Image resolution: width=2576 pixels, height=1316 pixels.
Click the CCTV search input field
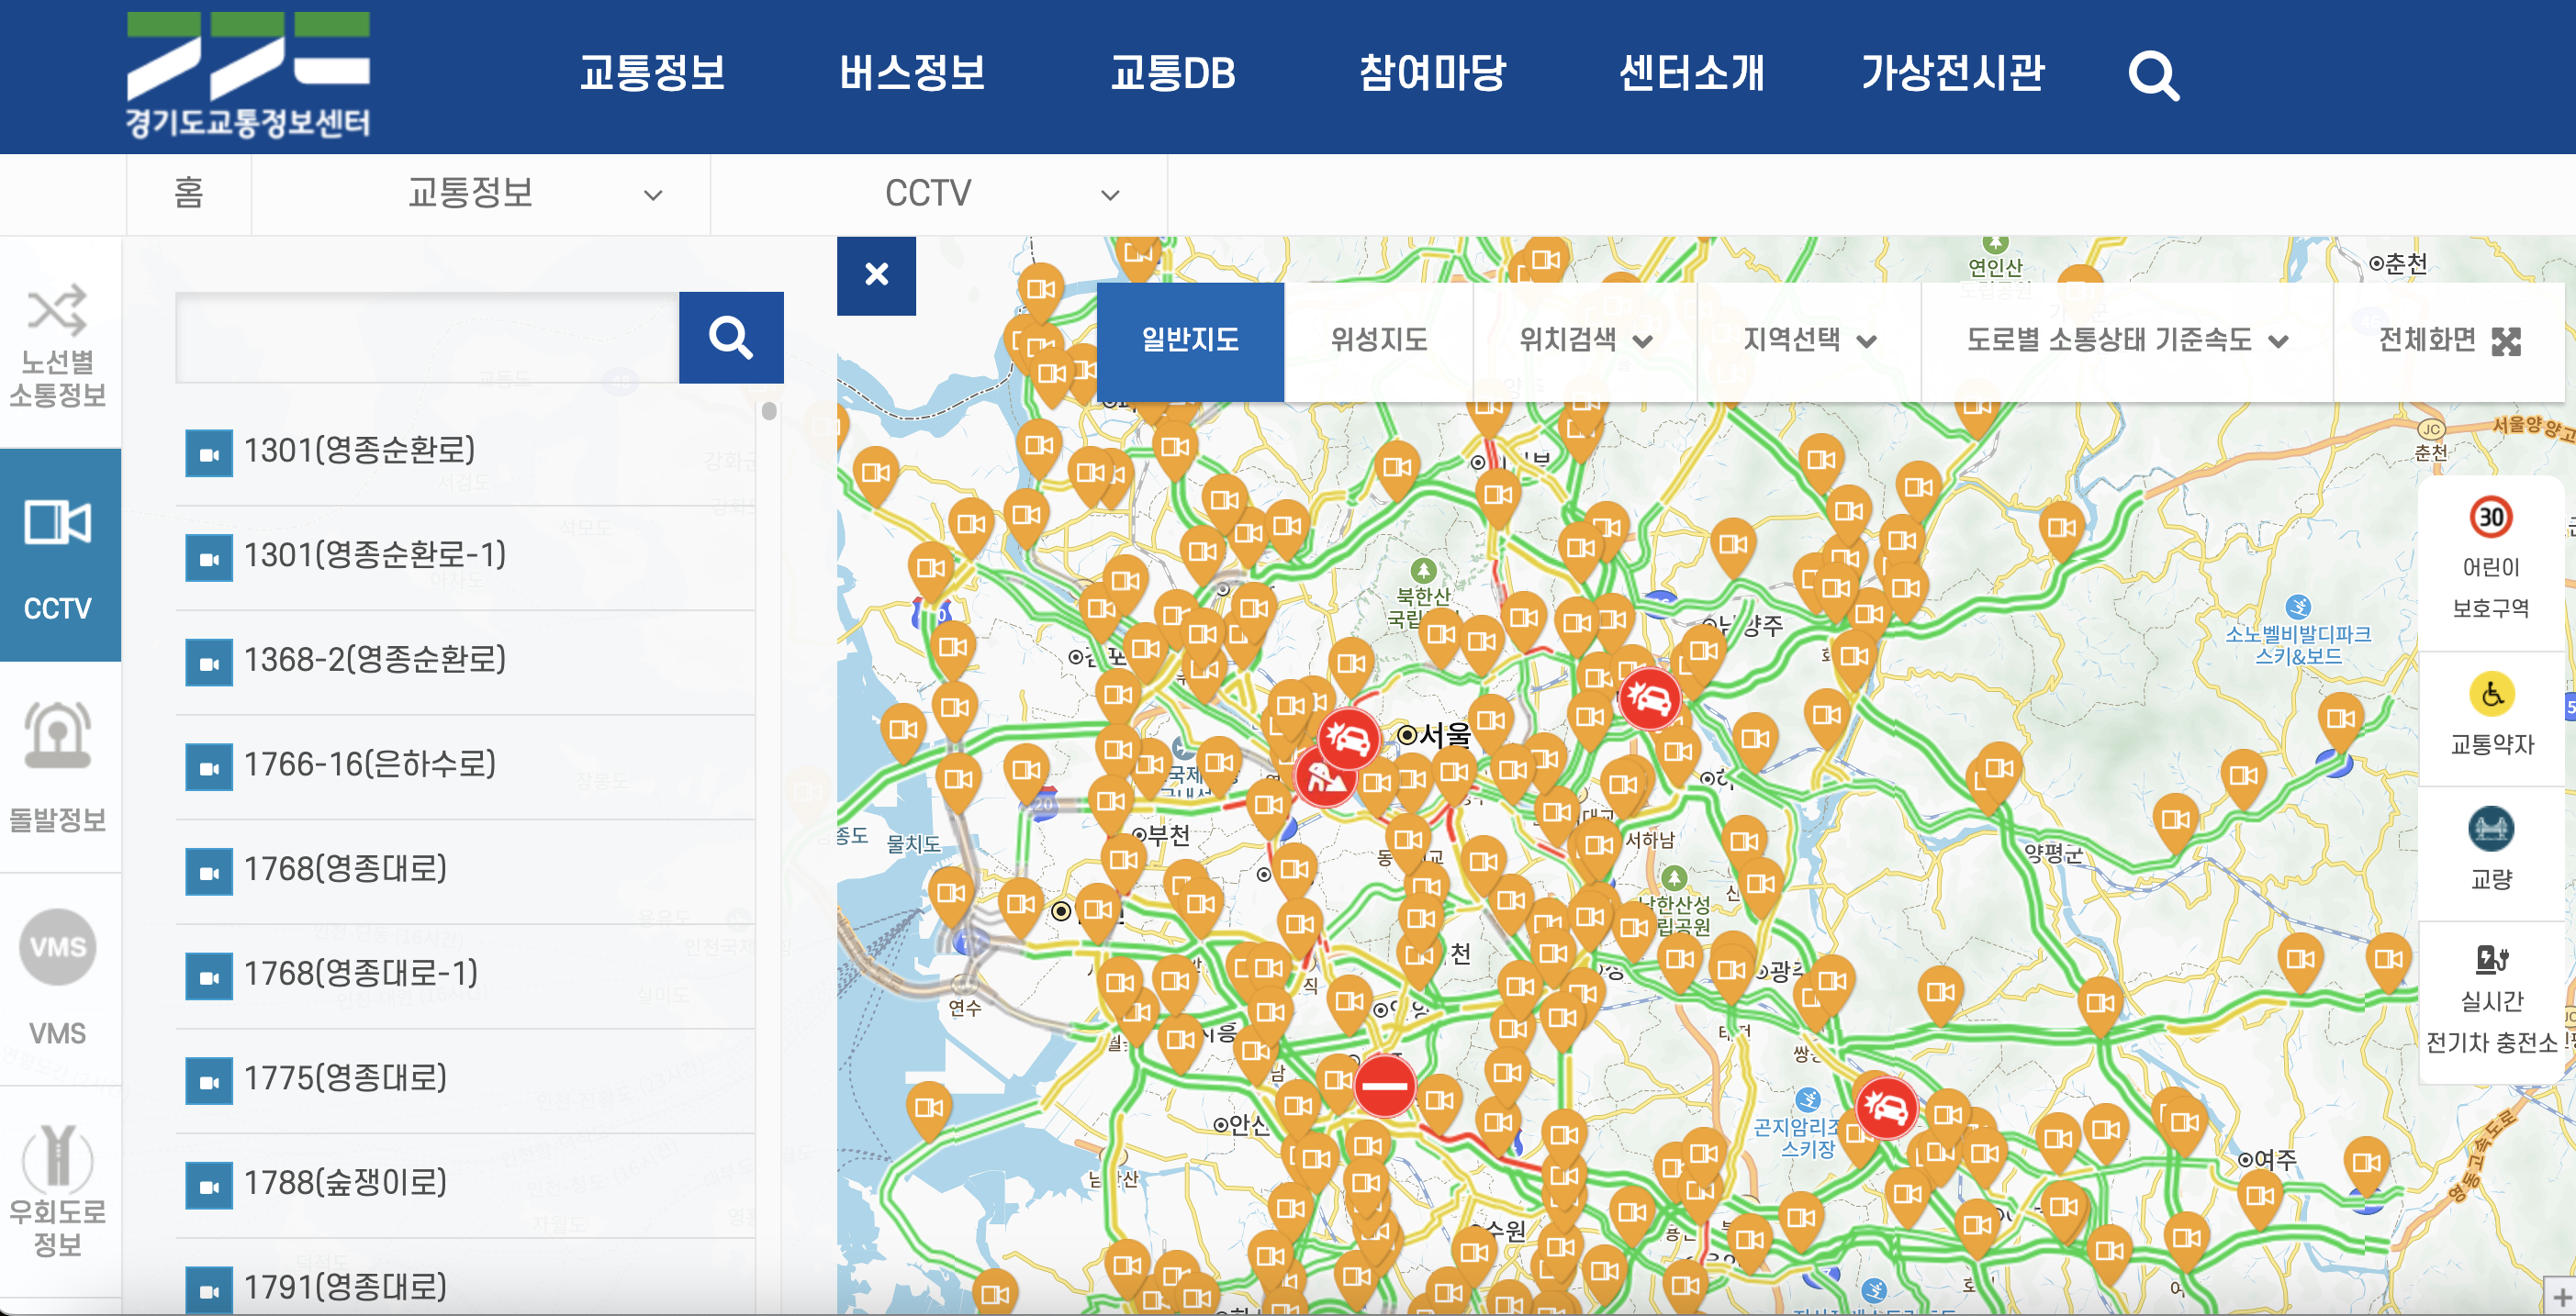428,337
